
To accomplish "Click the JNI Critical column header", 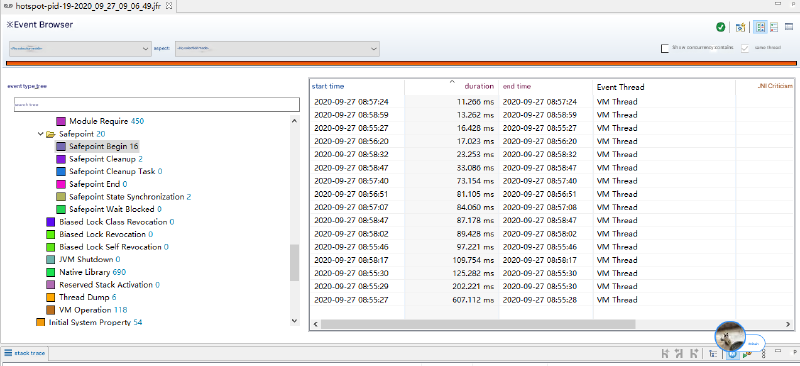I will pos(765,87).
